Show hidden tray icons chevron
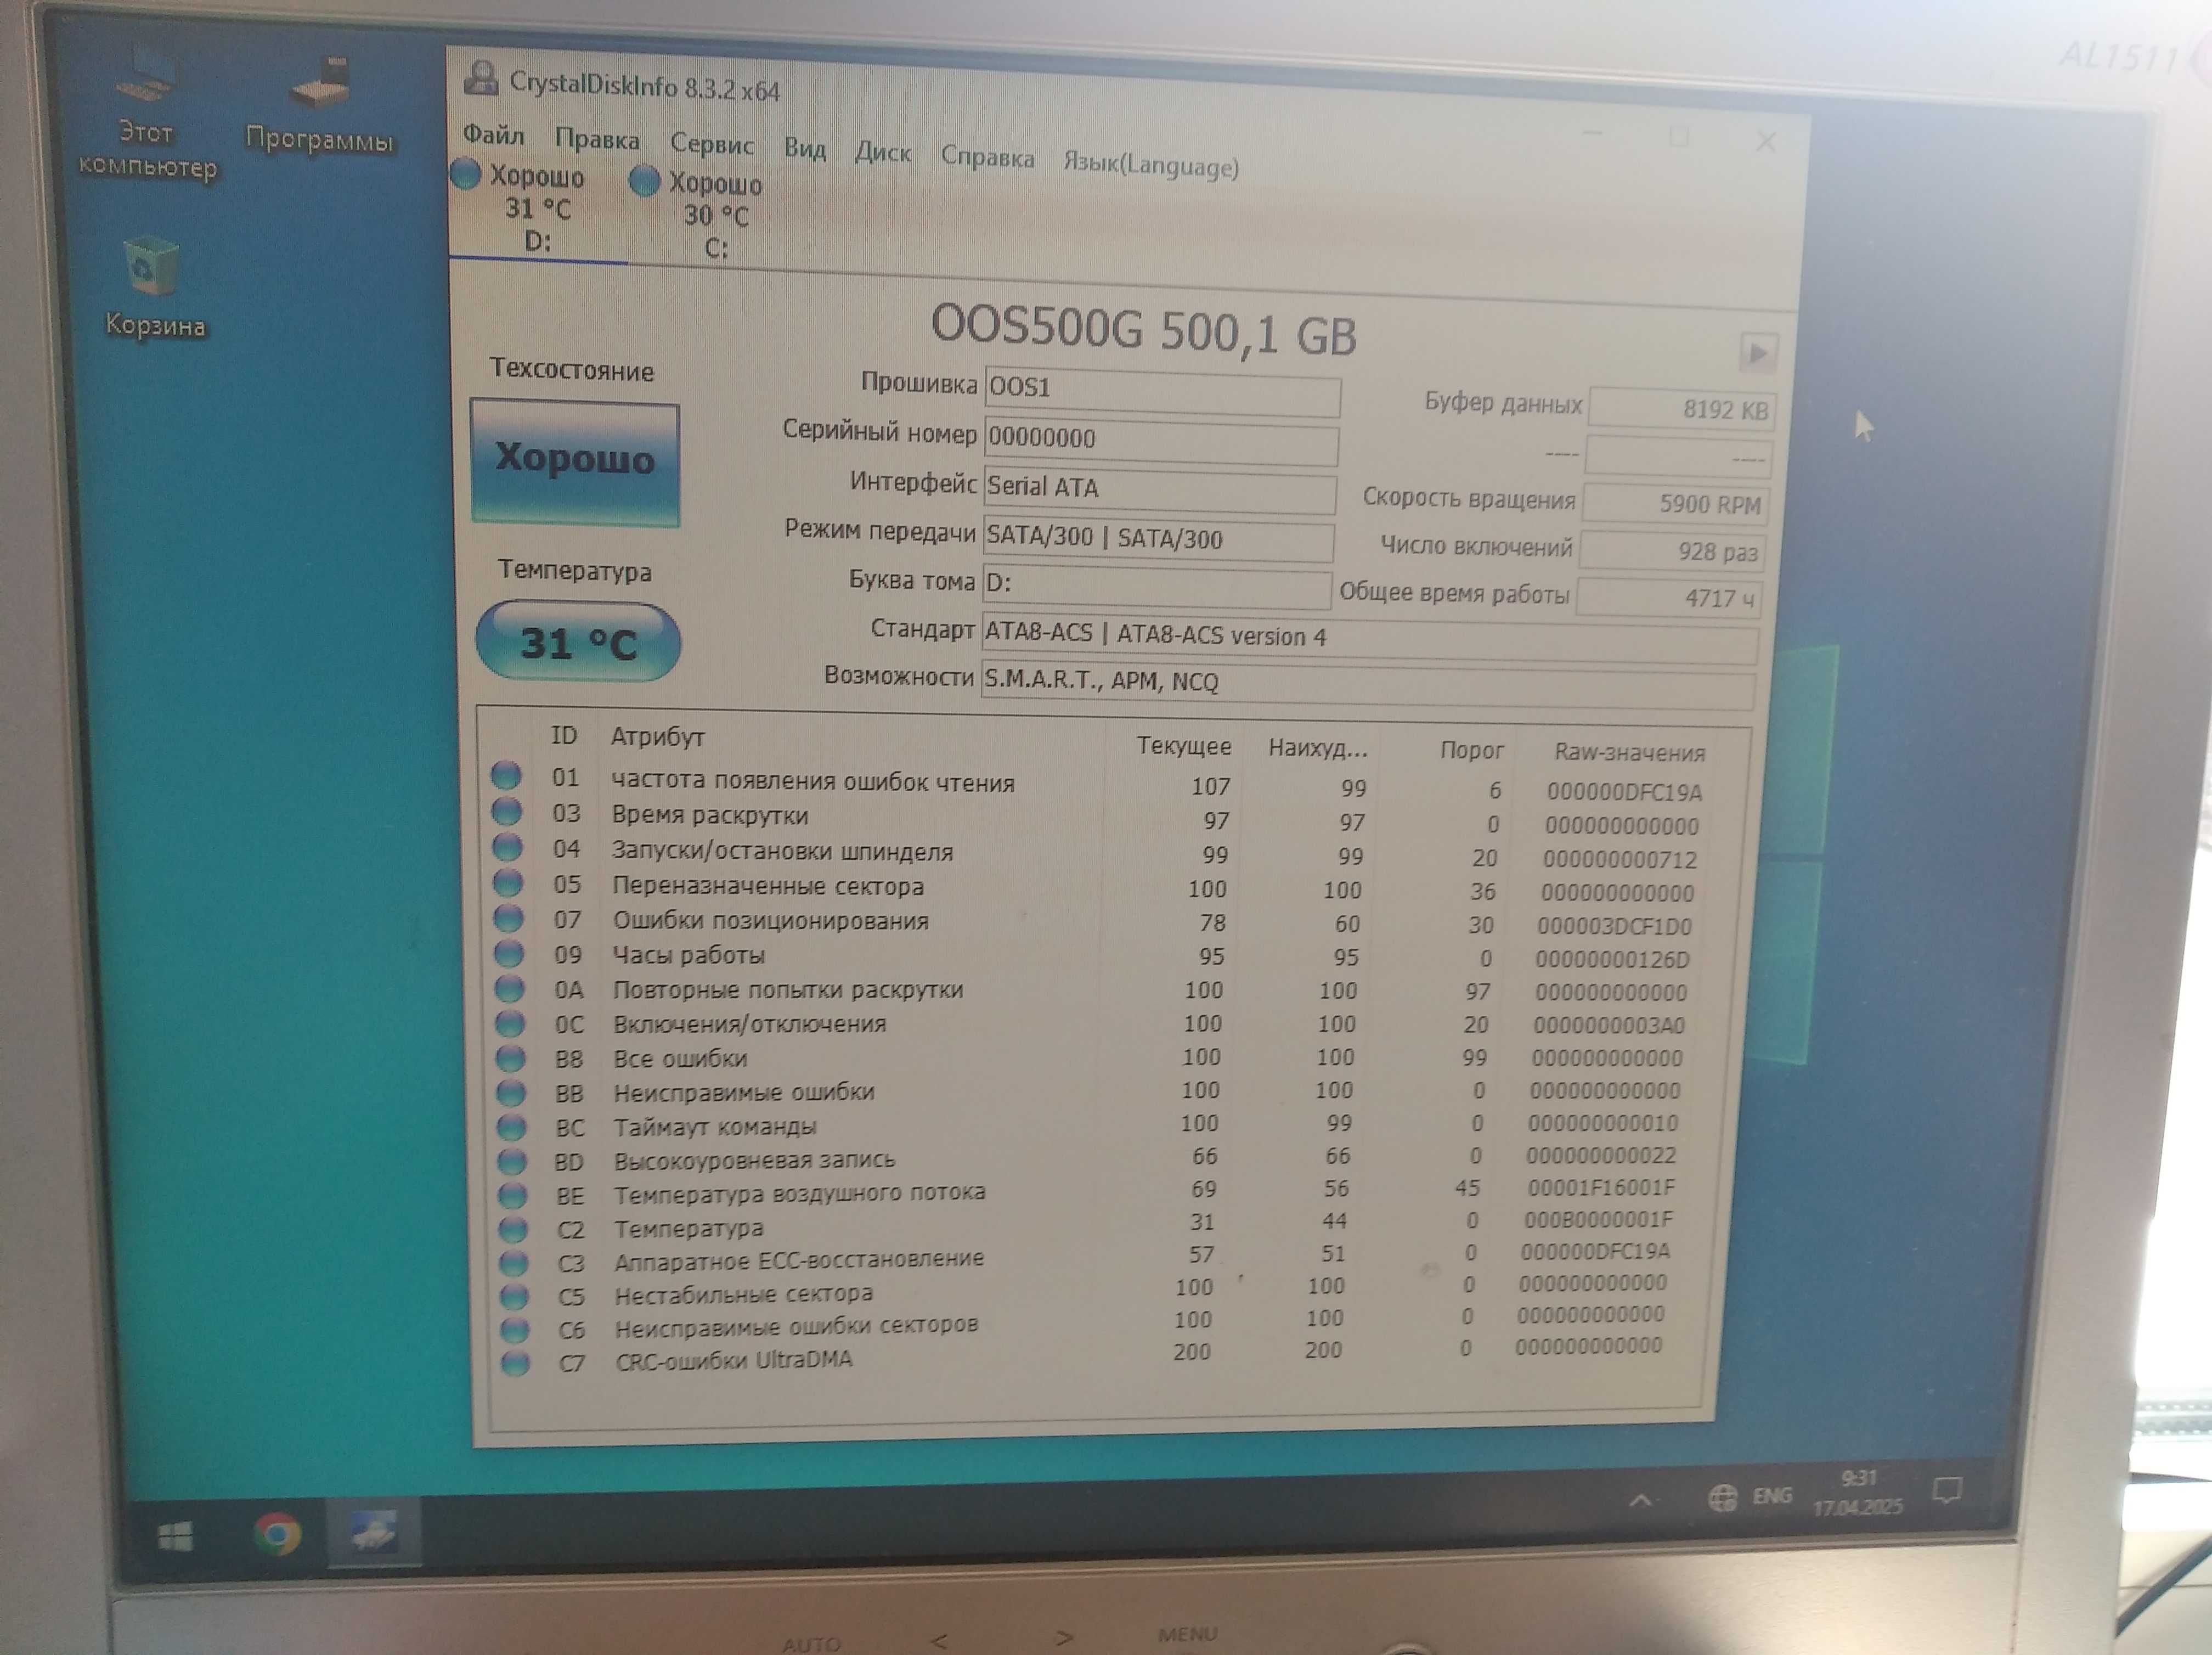The height and width of the screenshot is (1655, 2212). click(1640, 1500)
